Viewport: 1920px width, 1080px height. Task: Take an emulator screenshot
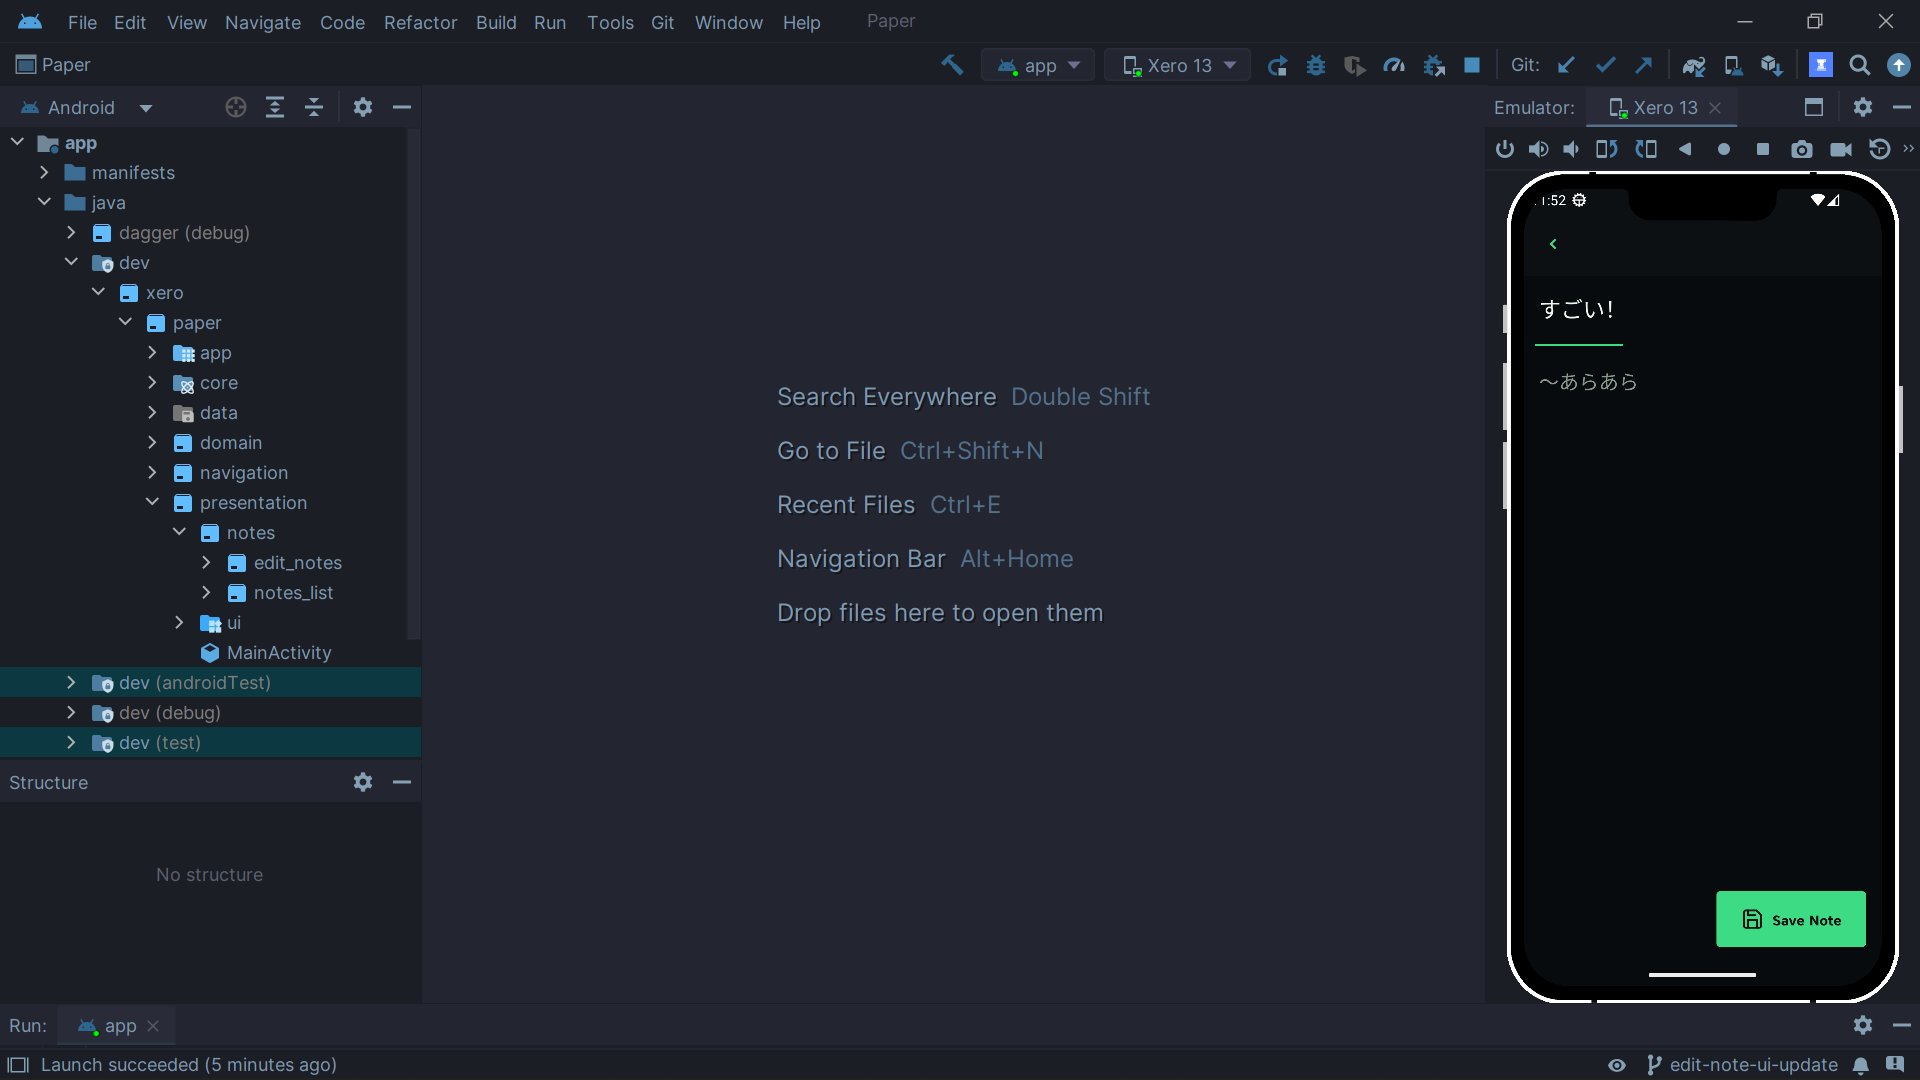coord(1801,149)
